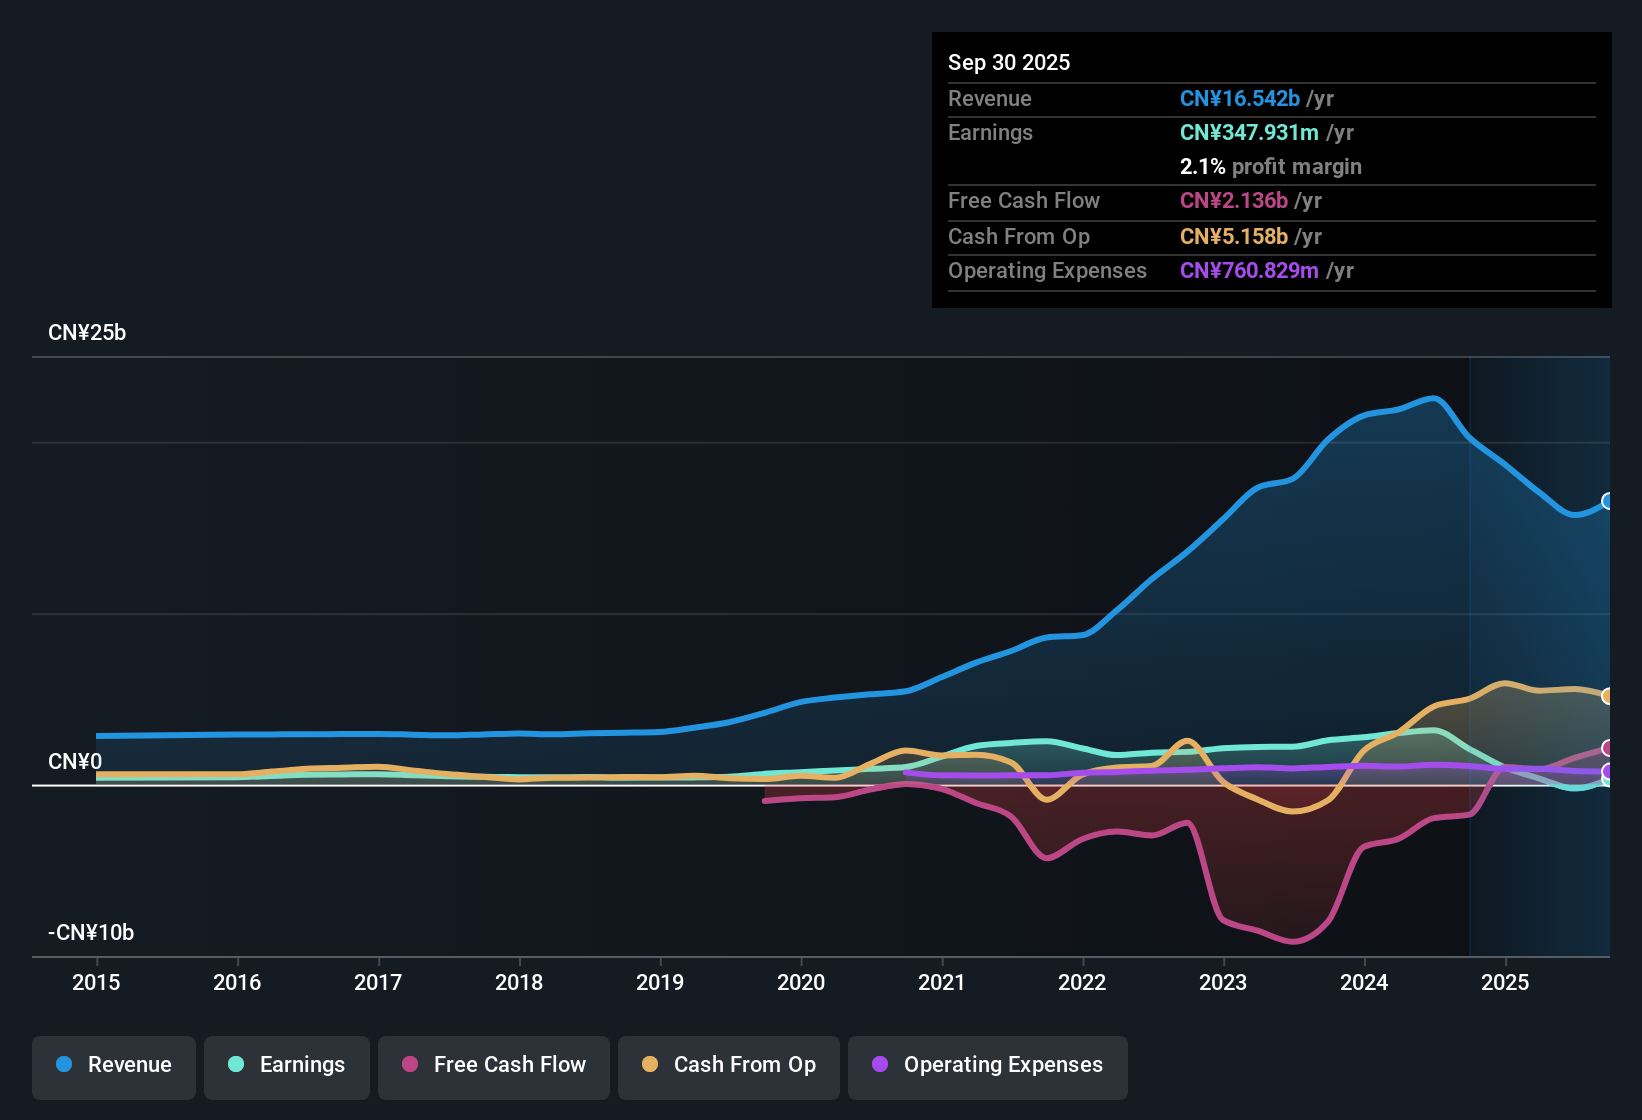Click the 2023 year label on the axis
1642x1120 pixels.
pos(1223,983)
